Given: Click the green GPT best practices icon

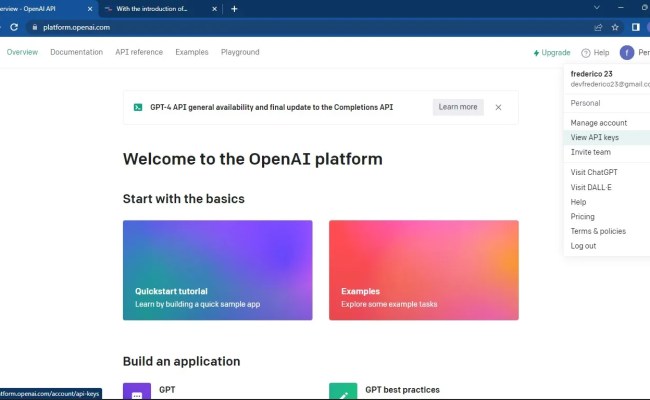Looking at the screenshot, I should click(343, 391).
